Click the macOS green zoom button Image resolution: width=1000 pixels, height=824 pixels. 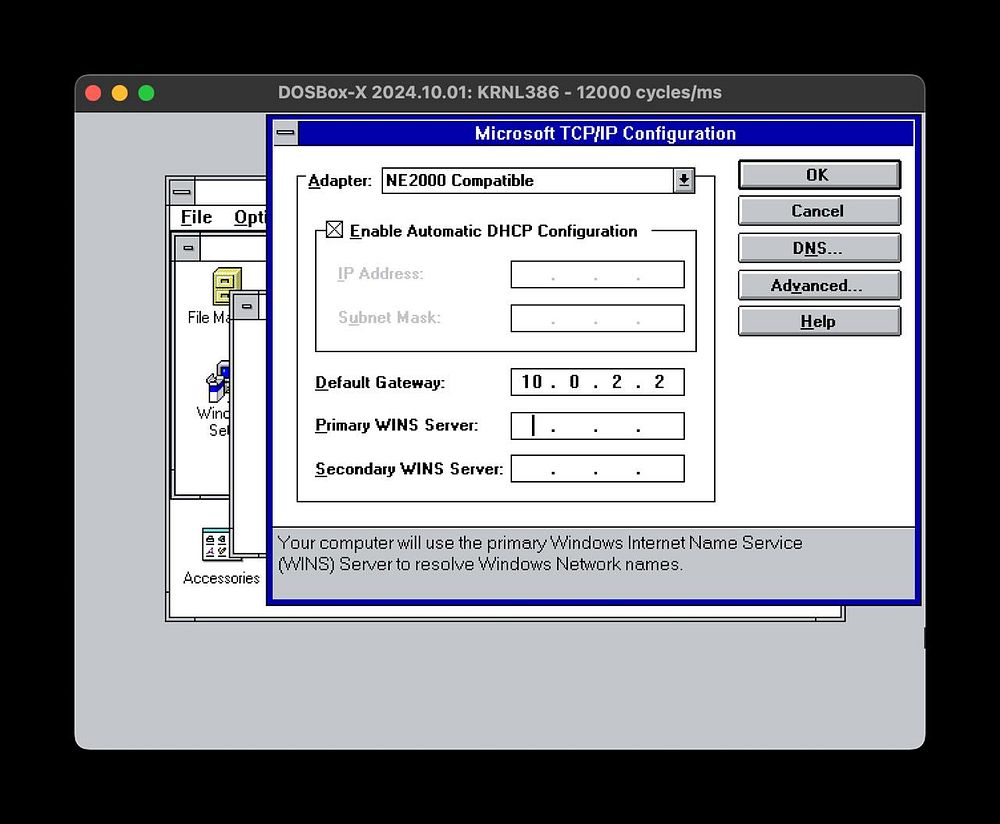click(x=147, y=93)
